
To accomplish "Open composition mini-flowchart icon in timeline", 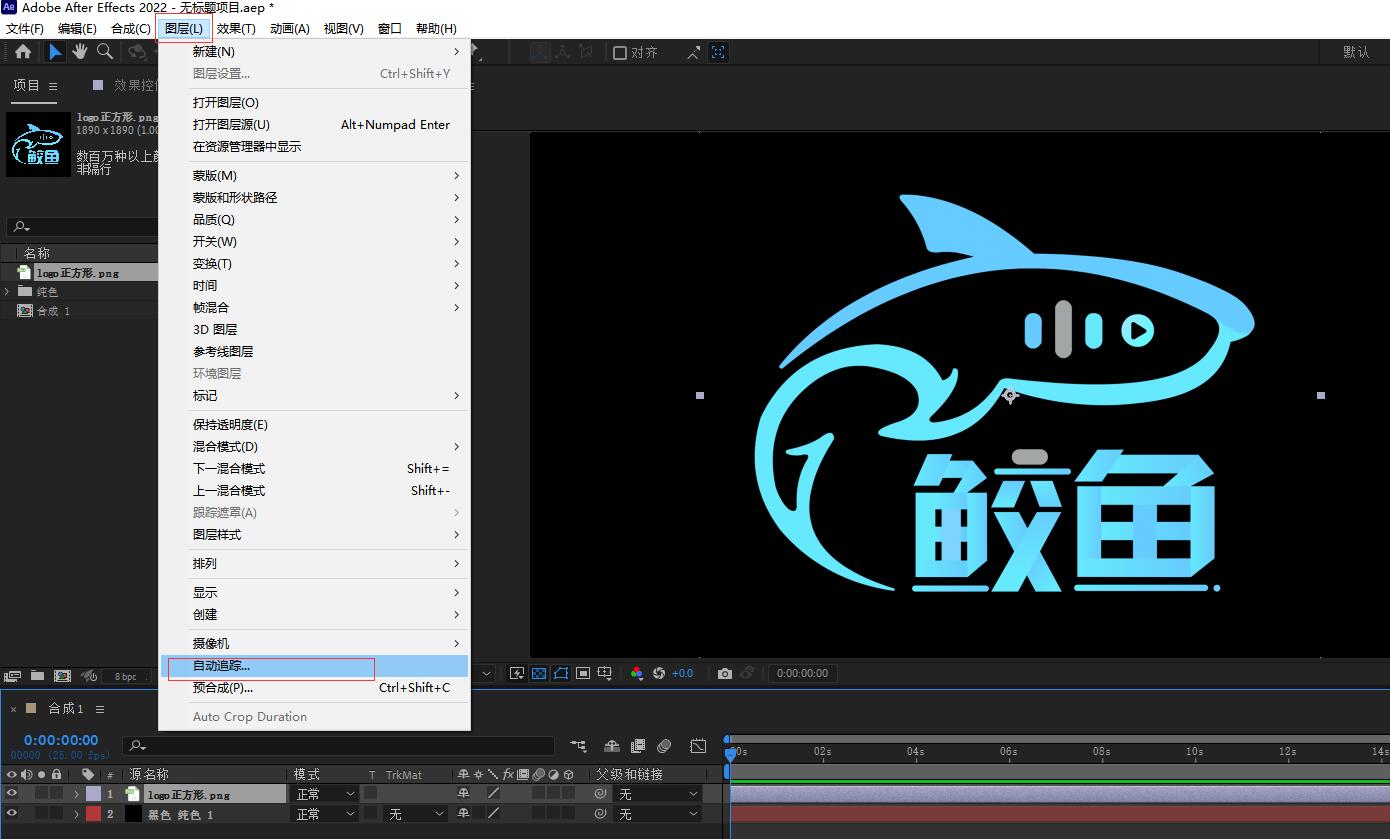I will point(579,746).
